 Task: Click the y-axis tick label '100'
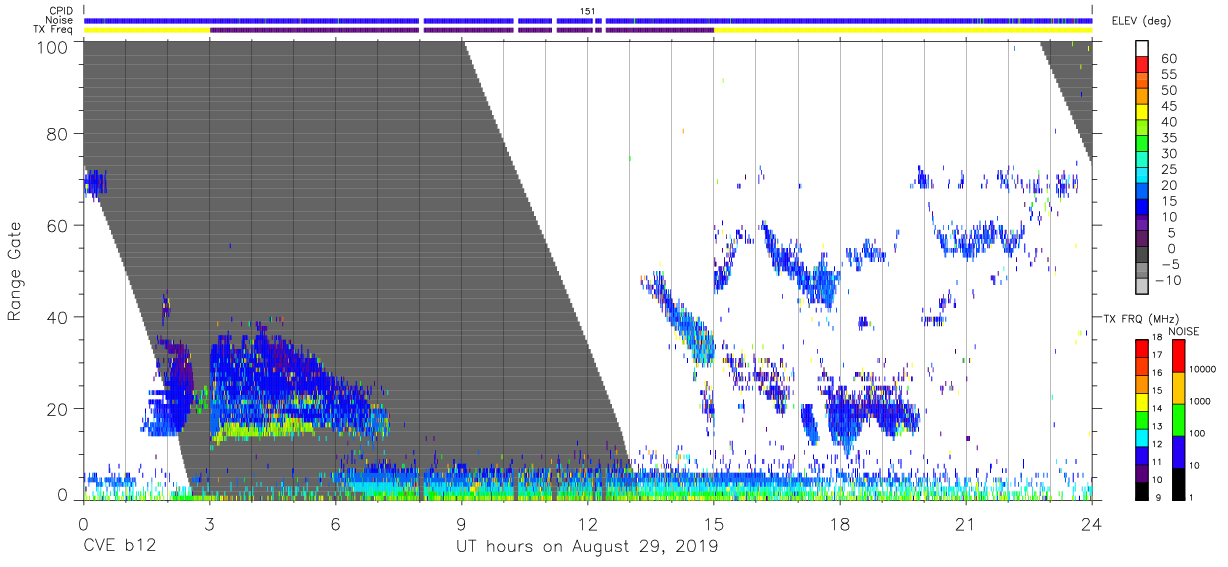(53, 47)
